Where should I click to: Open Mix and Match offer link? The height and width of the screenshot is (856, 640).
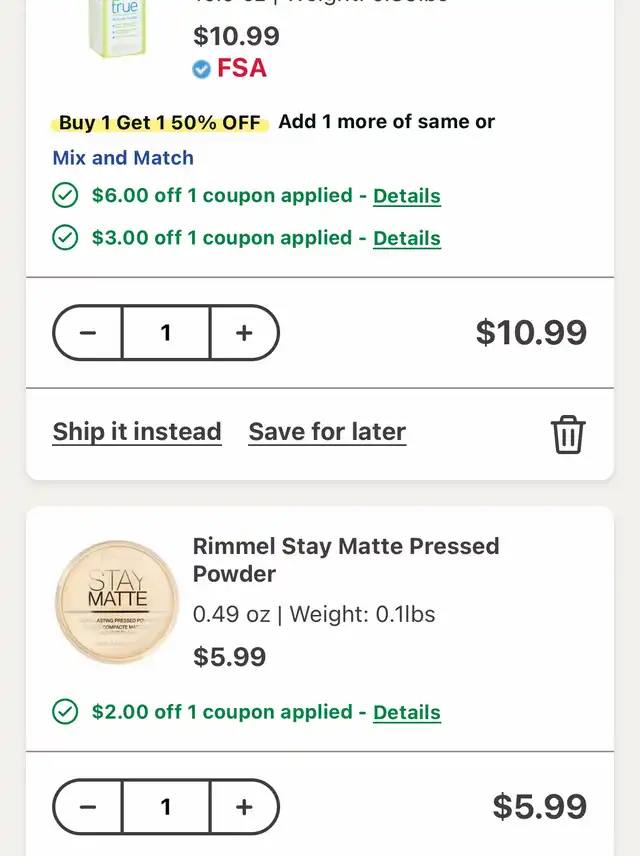click(x=123, y=158)
